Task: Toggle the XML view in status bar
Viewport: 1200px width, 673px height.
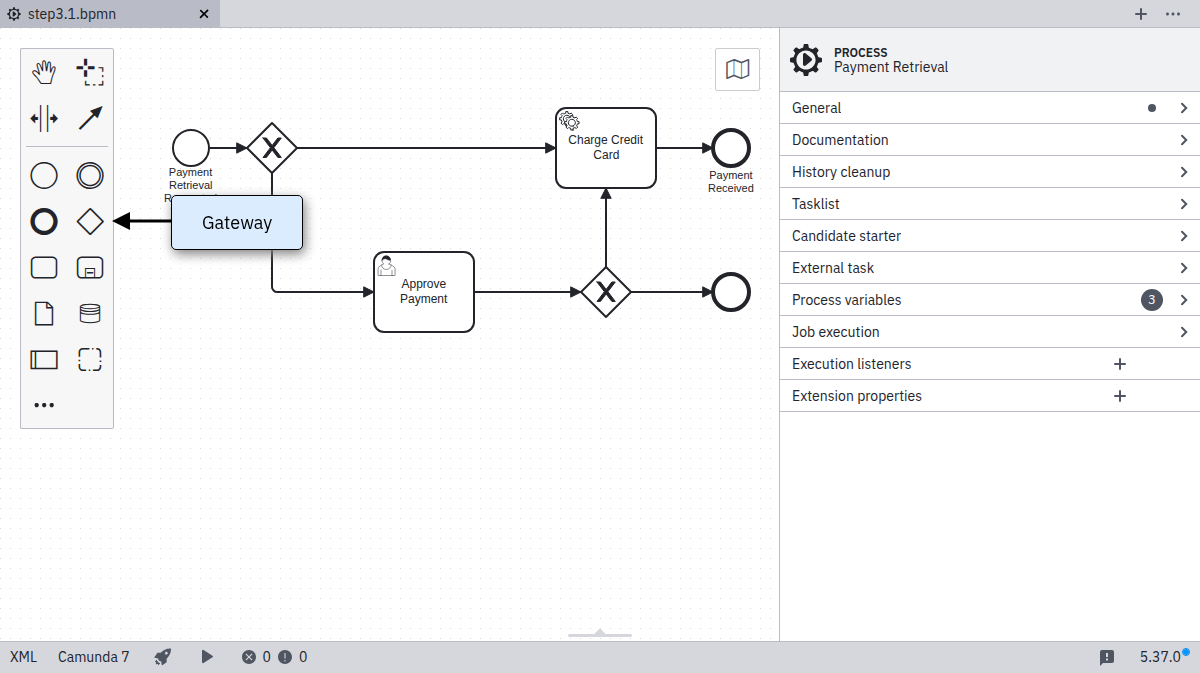Action: pos(23,657)
